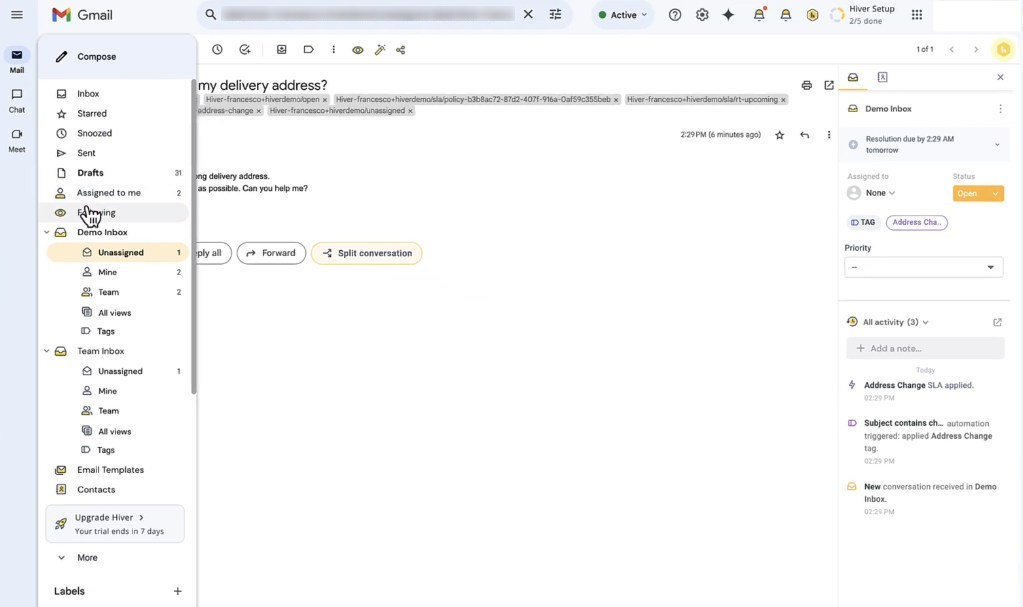Click the move-to icon in the toolbar

click(x=281, y=49)
